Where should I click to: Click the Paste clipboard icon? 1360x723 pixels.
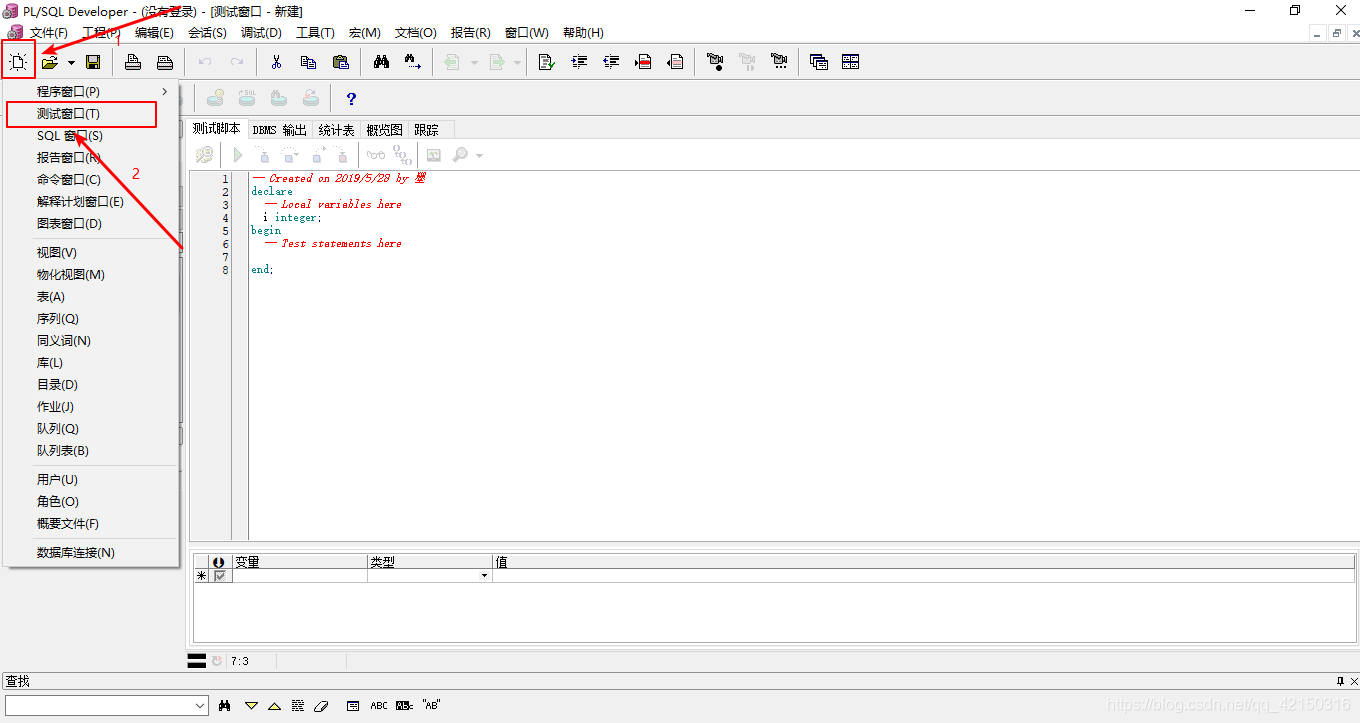pos(341,62)
